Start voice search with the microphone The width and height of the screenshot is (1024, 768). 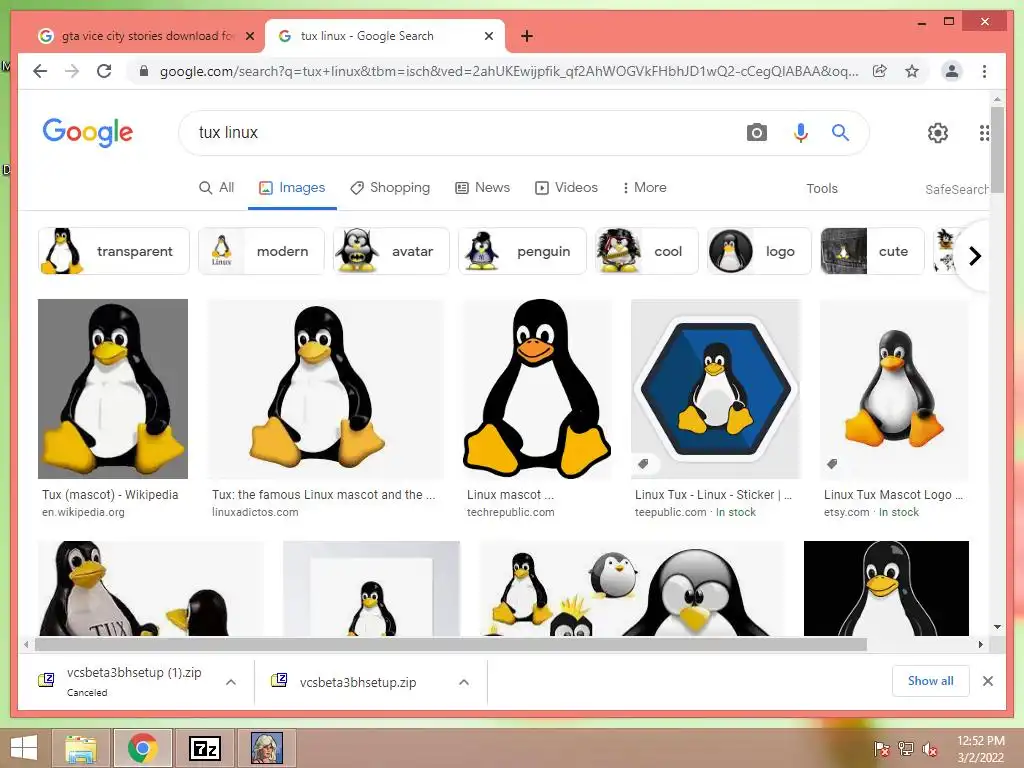click(801, 133)
